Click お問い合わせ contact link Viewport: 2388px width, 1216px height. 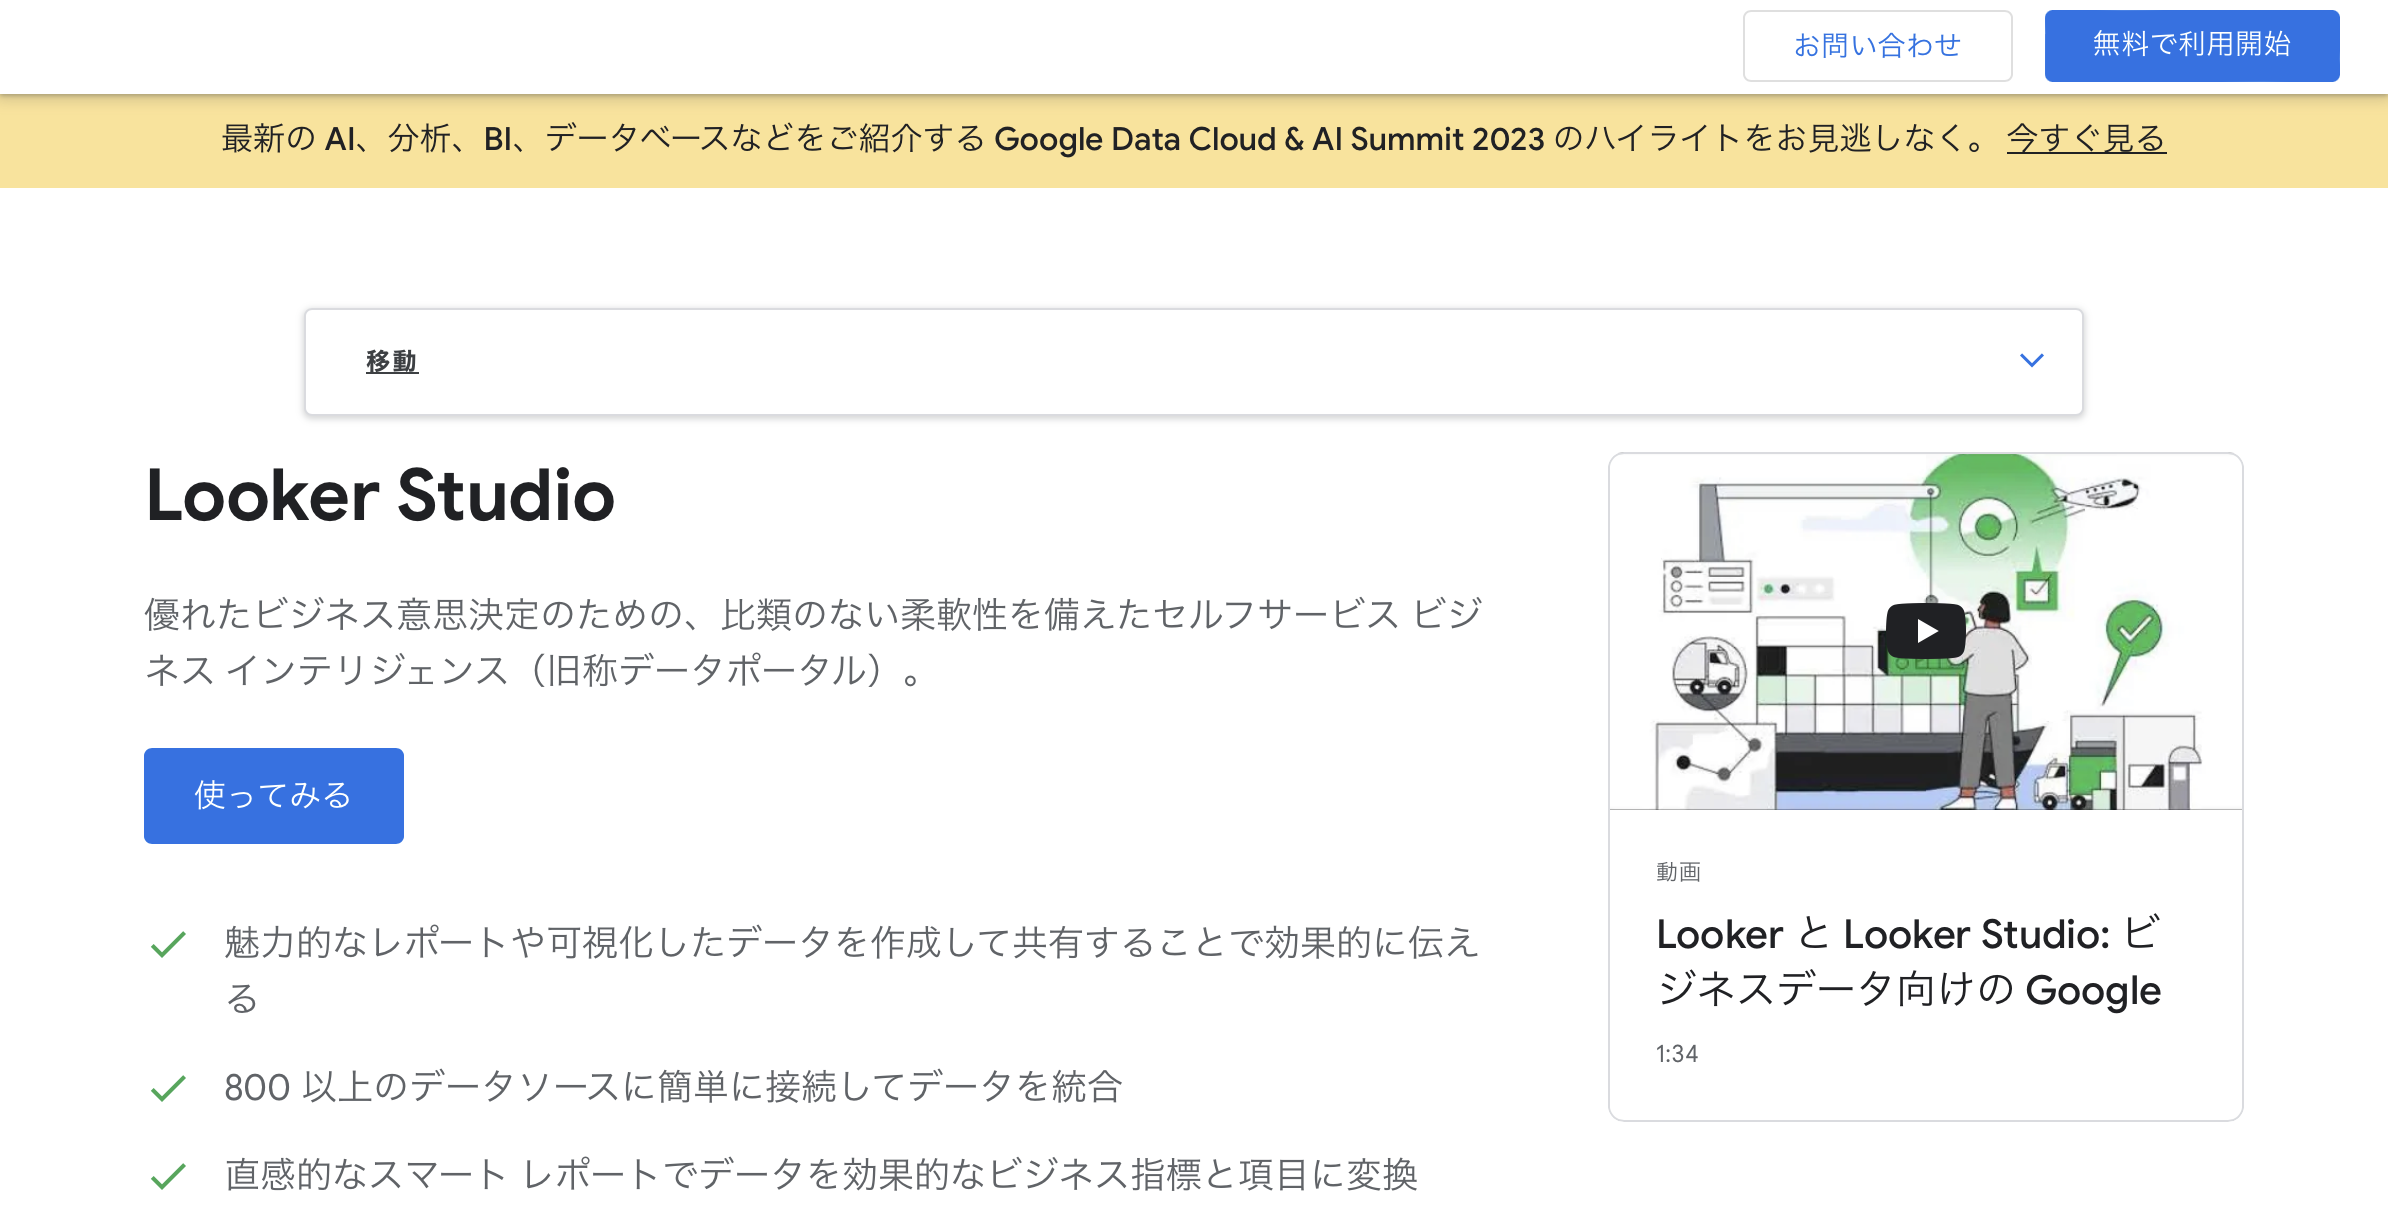coord(1875,43)
